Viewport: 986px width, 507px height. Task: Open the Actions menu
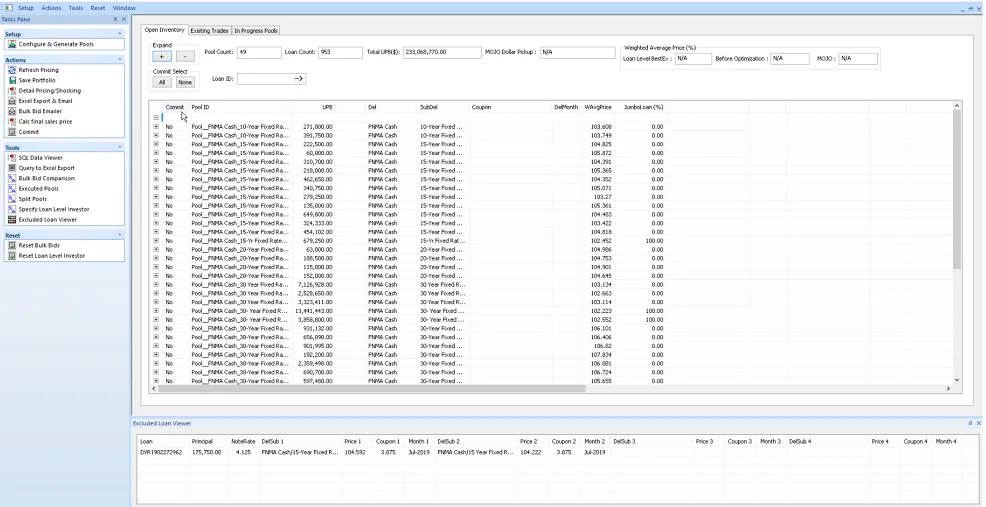tap(52, 8)
